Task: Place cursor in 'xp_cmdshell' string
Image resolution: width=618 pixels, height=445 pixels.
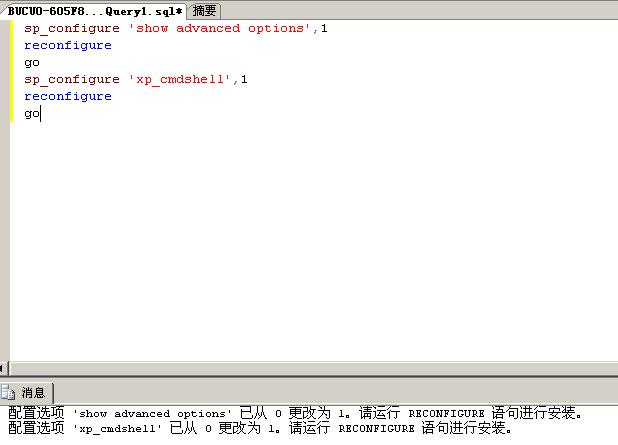Action: pos(179,80)
